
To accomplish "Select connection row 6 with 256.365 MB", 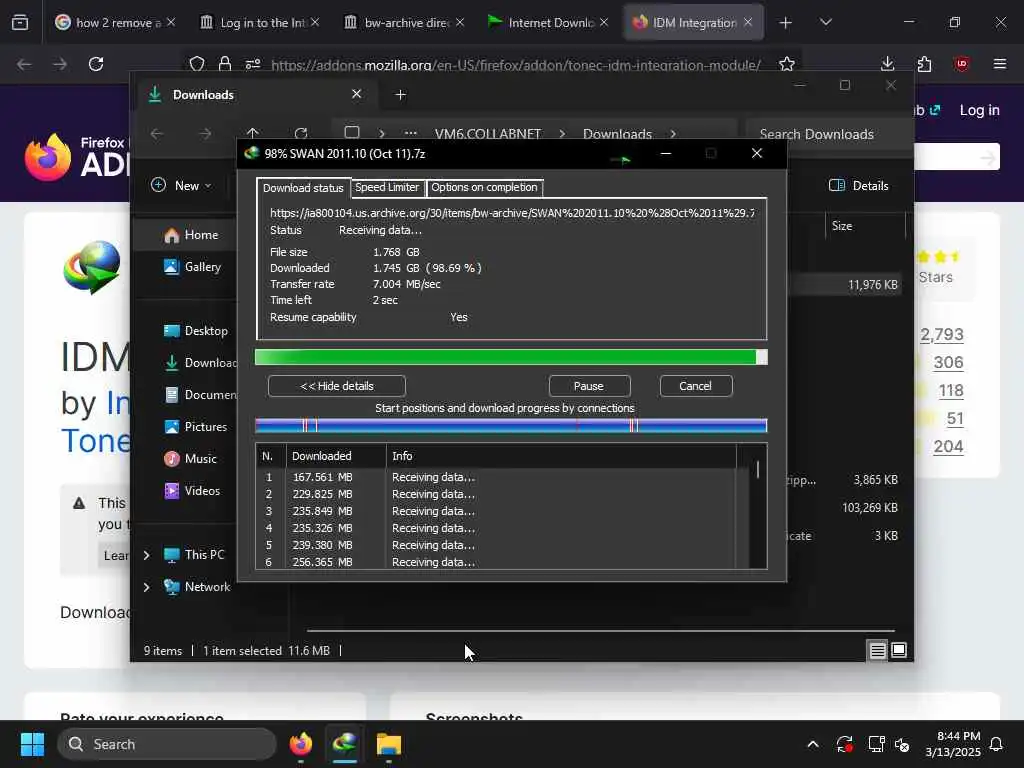I will (x=496, y=562).
